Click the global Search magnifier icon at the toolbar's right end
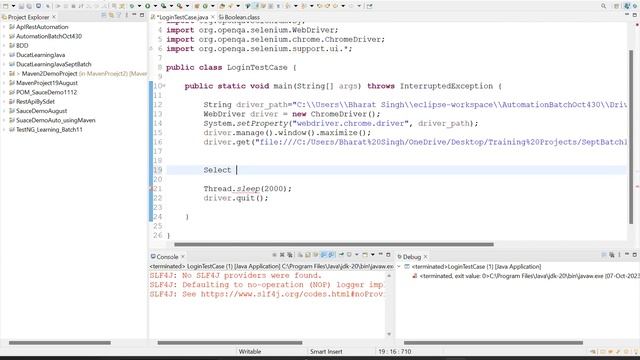The width and height of the screenshot is (640, 360). click(603, 6)
